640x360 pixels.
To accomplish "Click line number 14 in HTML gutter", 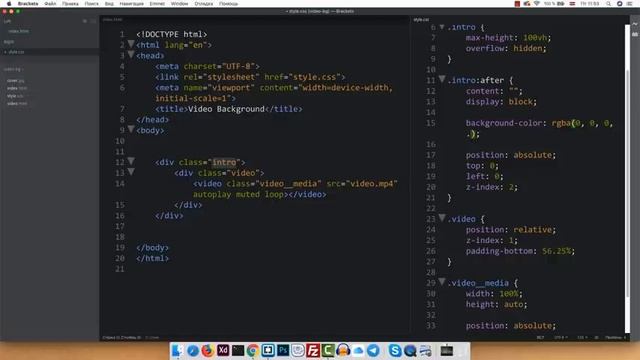I will click(120, 184).
